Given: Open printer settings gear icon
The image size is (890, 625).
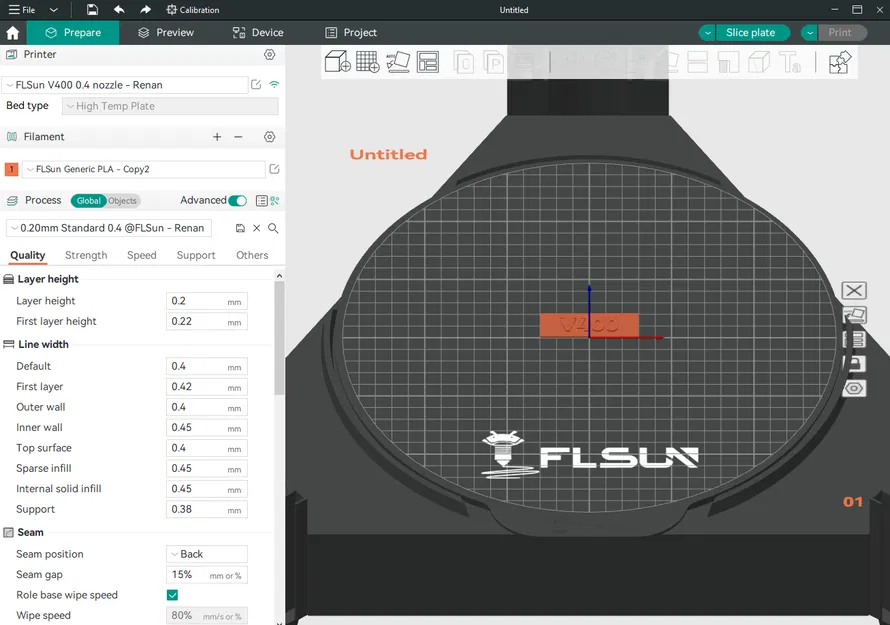Looking at the screenshot, I should point(270,54).
